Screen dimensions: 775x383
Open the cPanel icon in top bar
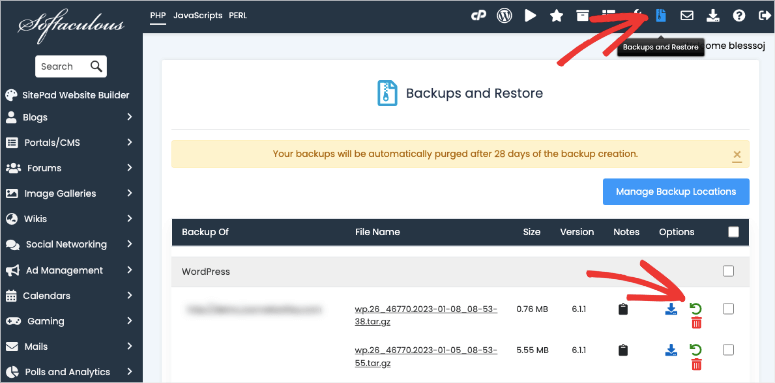[478, 16]
